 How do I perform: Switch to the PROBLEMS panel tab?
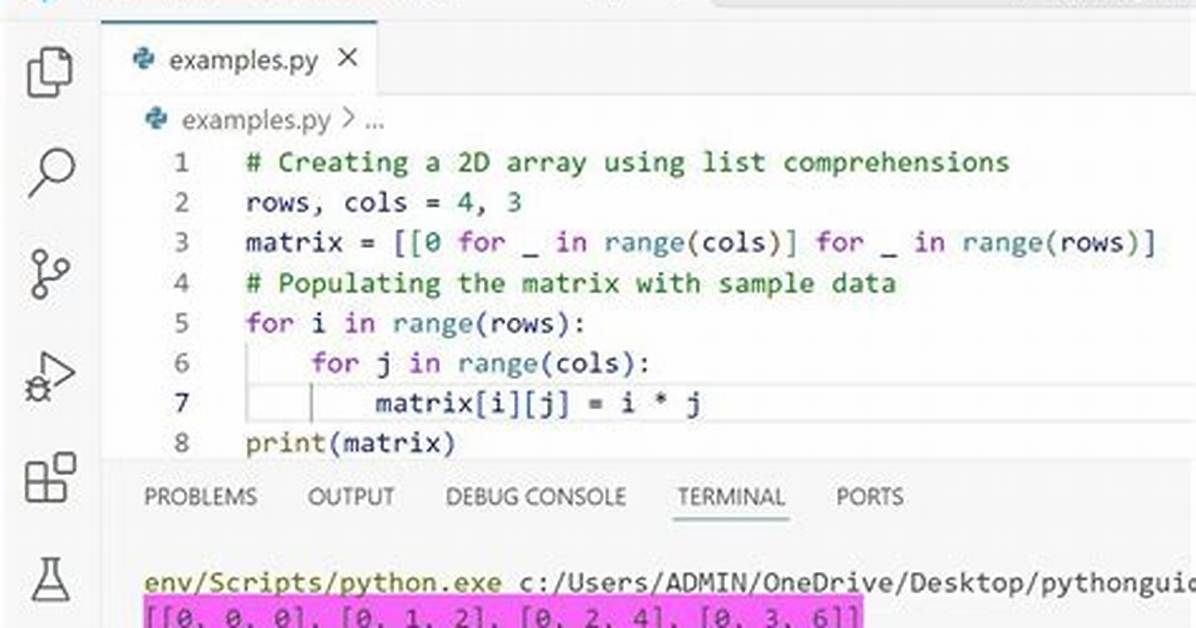[x=201, y=497]
